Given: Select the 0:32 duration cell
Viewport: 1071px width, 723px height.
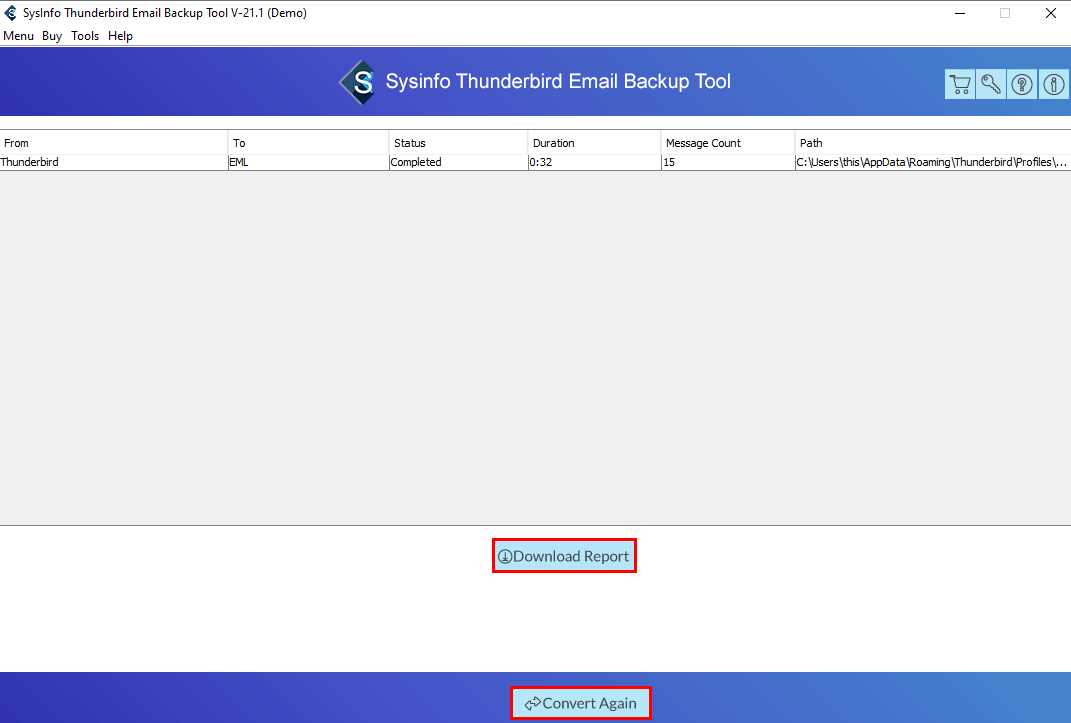Looking at the screenshot, I should tap(594, 162).
